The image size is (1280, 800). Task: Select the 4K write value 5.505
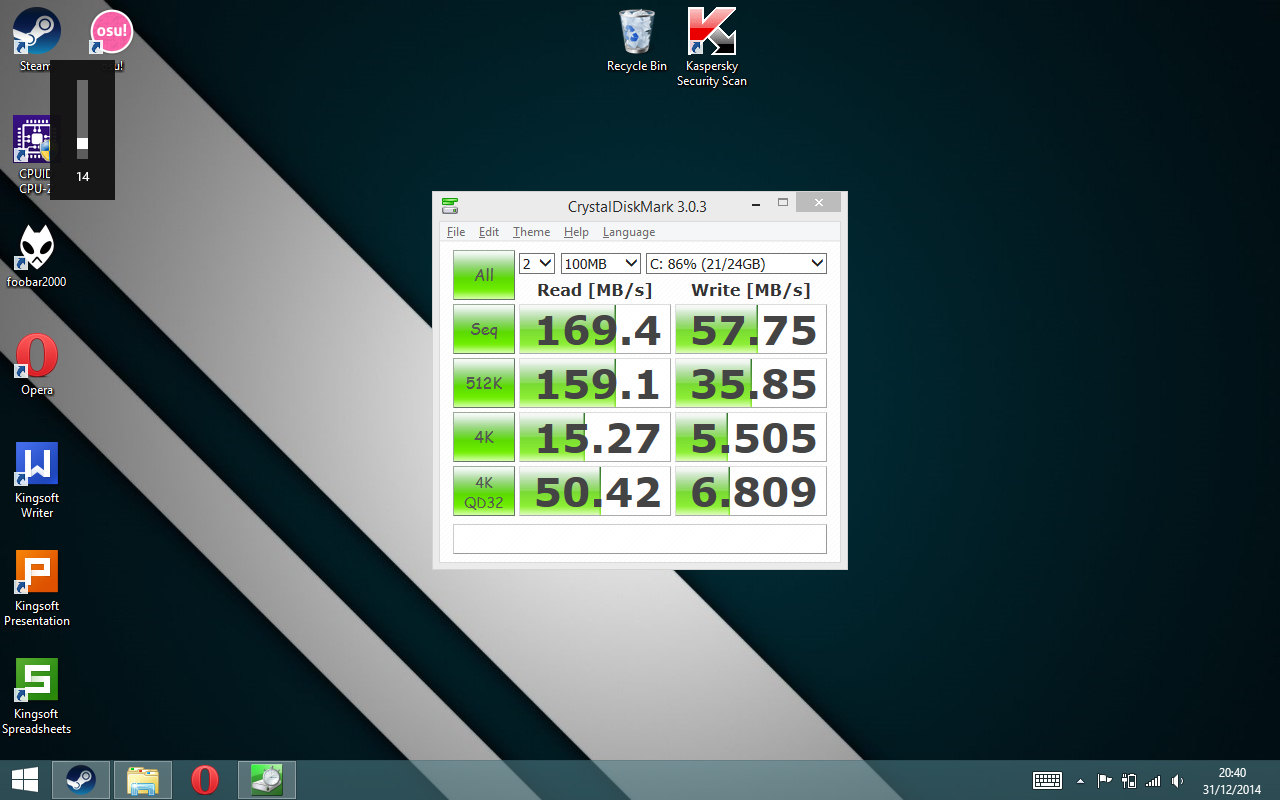pyautogui.click(x=751, y=437)
